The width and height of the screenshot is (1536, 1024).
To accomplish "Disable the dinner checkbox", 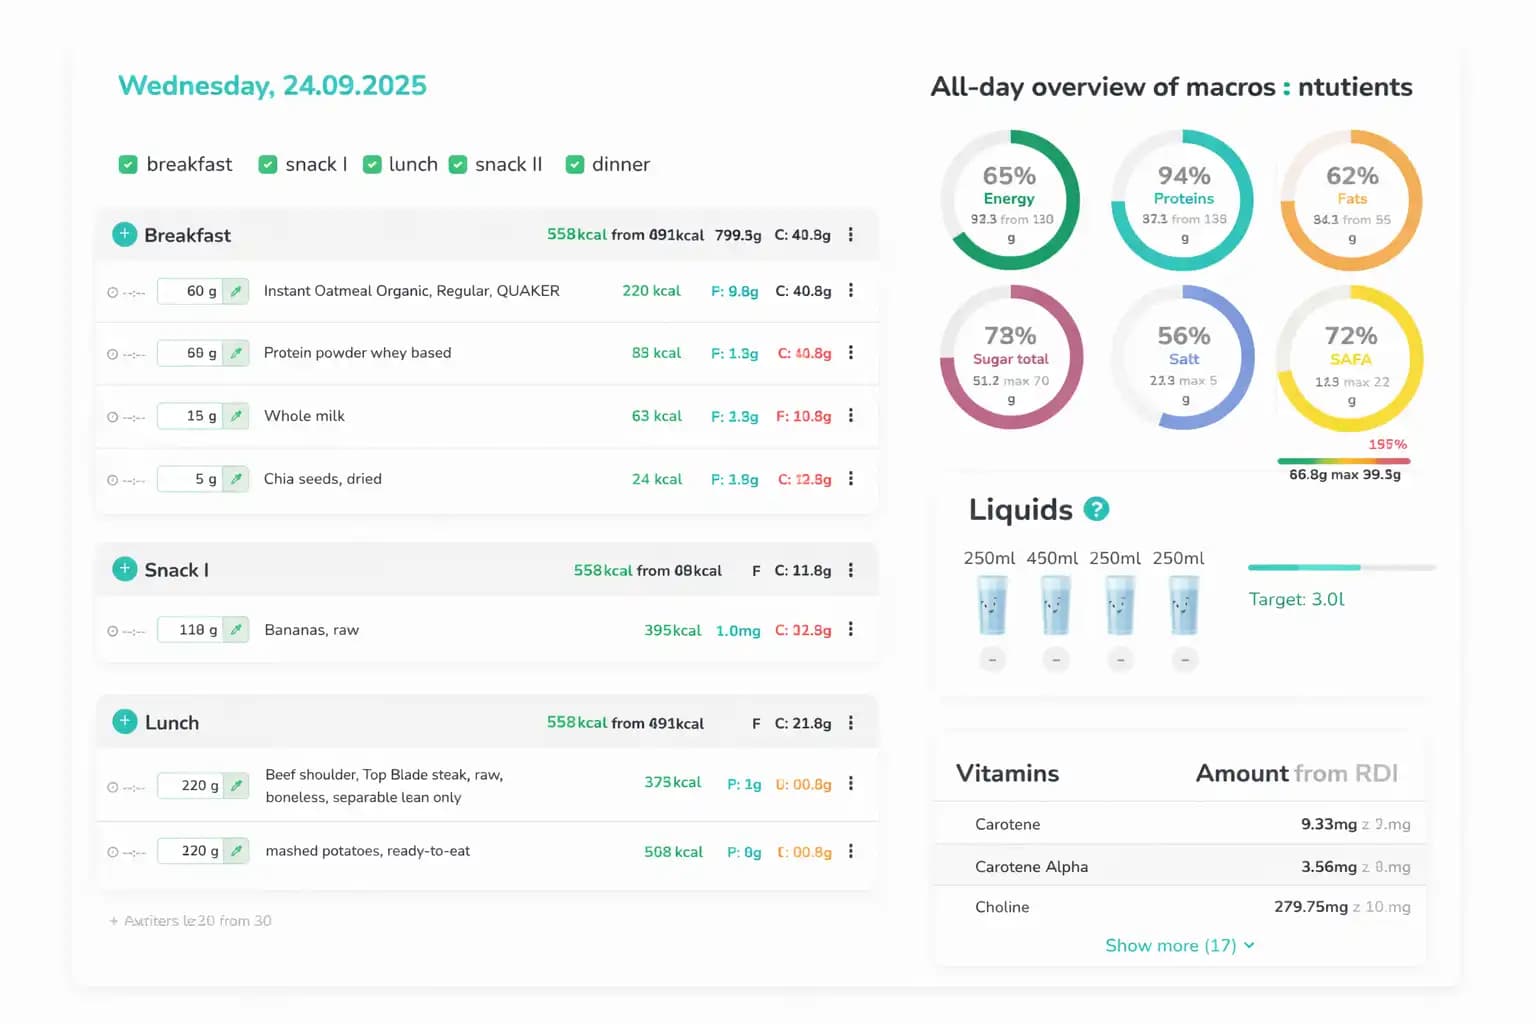I will pyautogui.click(x=575, y=165).
